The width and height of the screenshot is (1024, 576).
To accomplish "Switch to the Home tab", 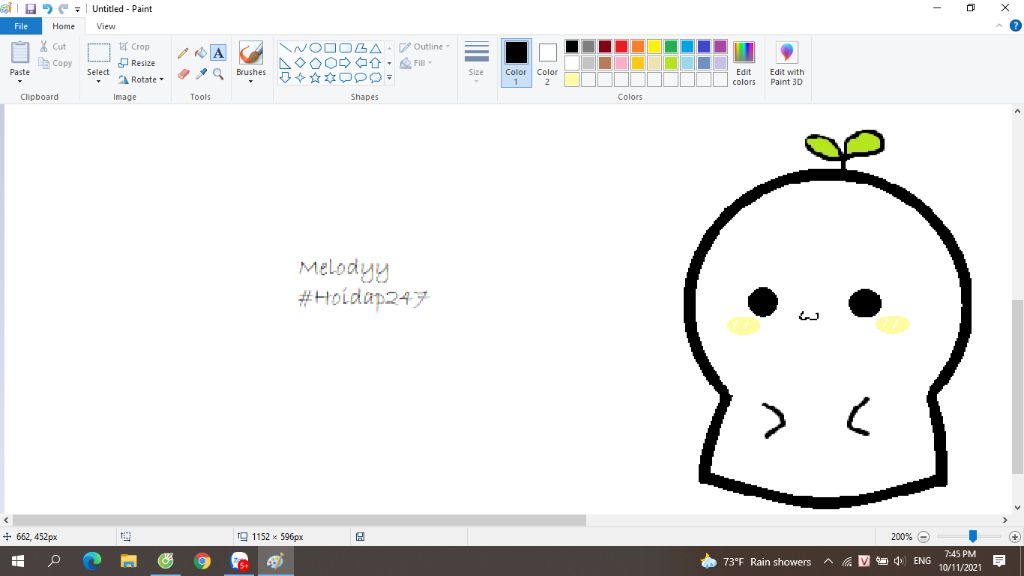I will click(63, 26).
